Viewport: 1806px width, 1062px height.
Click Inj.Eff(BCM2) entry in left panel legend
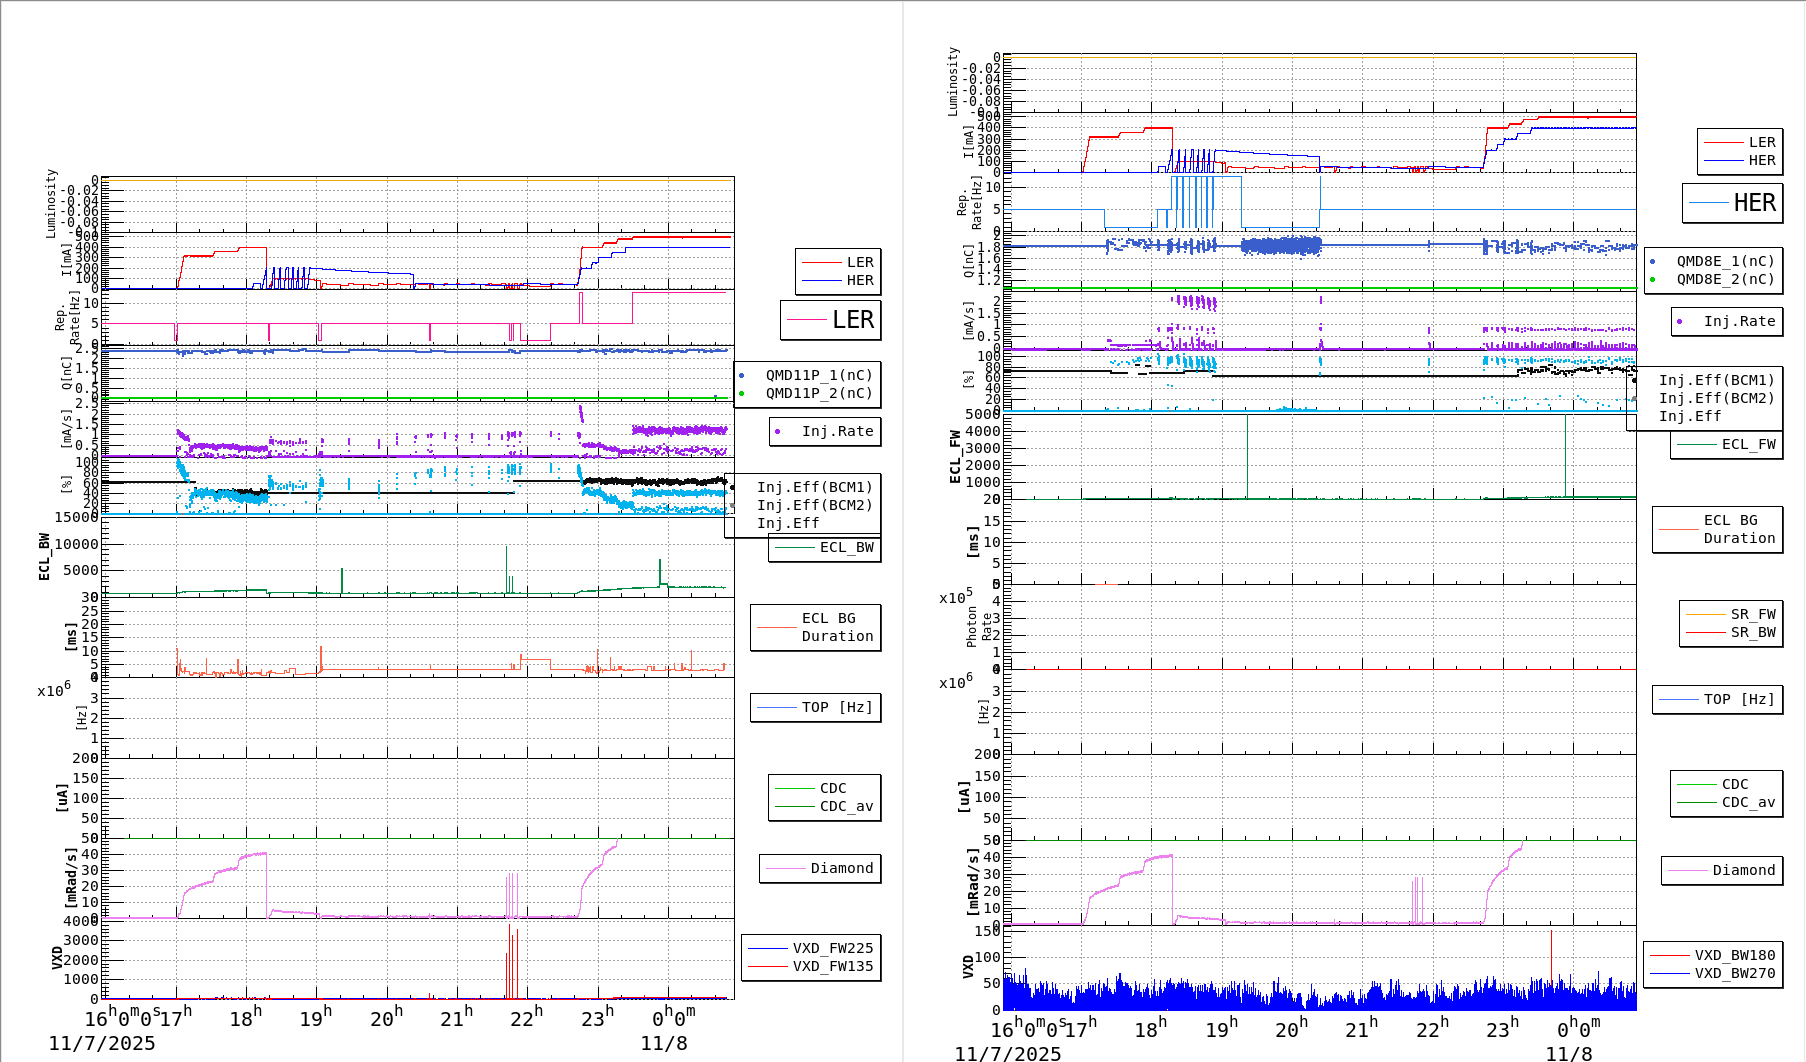point(814,505)
